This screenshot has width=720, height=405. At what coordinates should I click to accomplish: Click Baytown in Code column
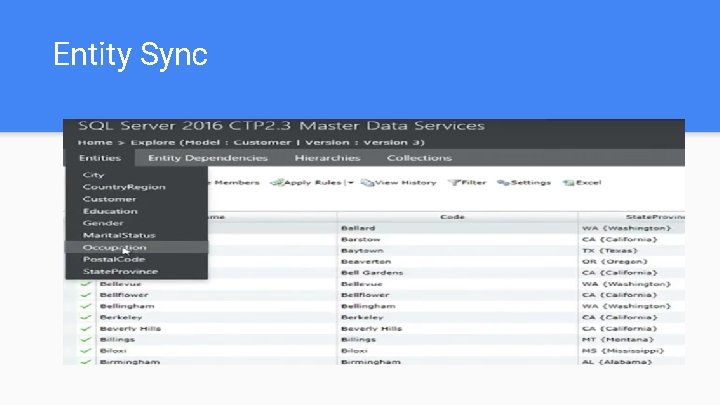pyautogui.click(x=362, y=251)
